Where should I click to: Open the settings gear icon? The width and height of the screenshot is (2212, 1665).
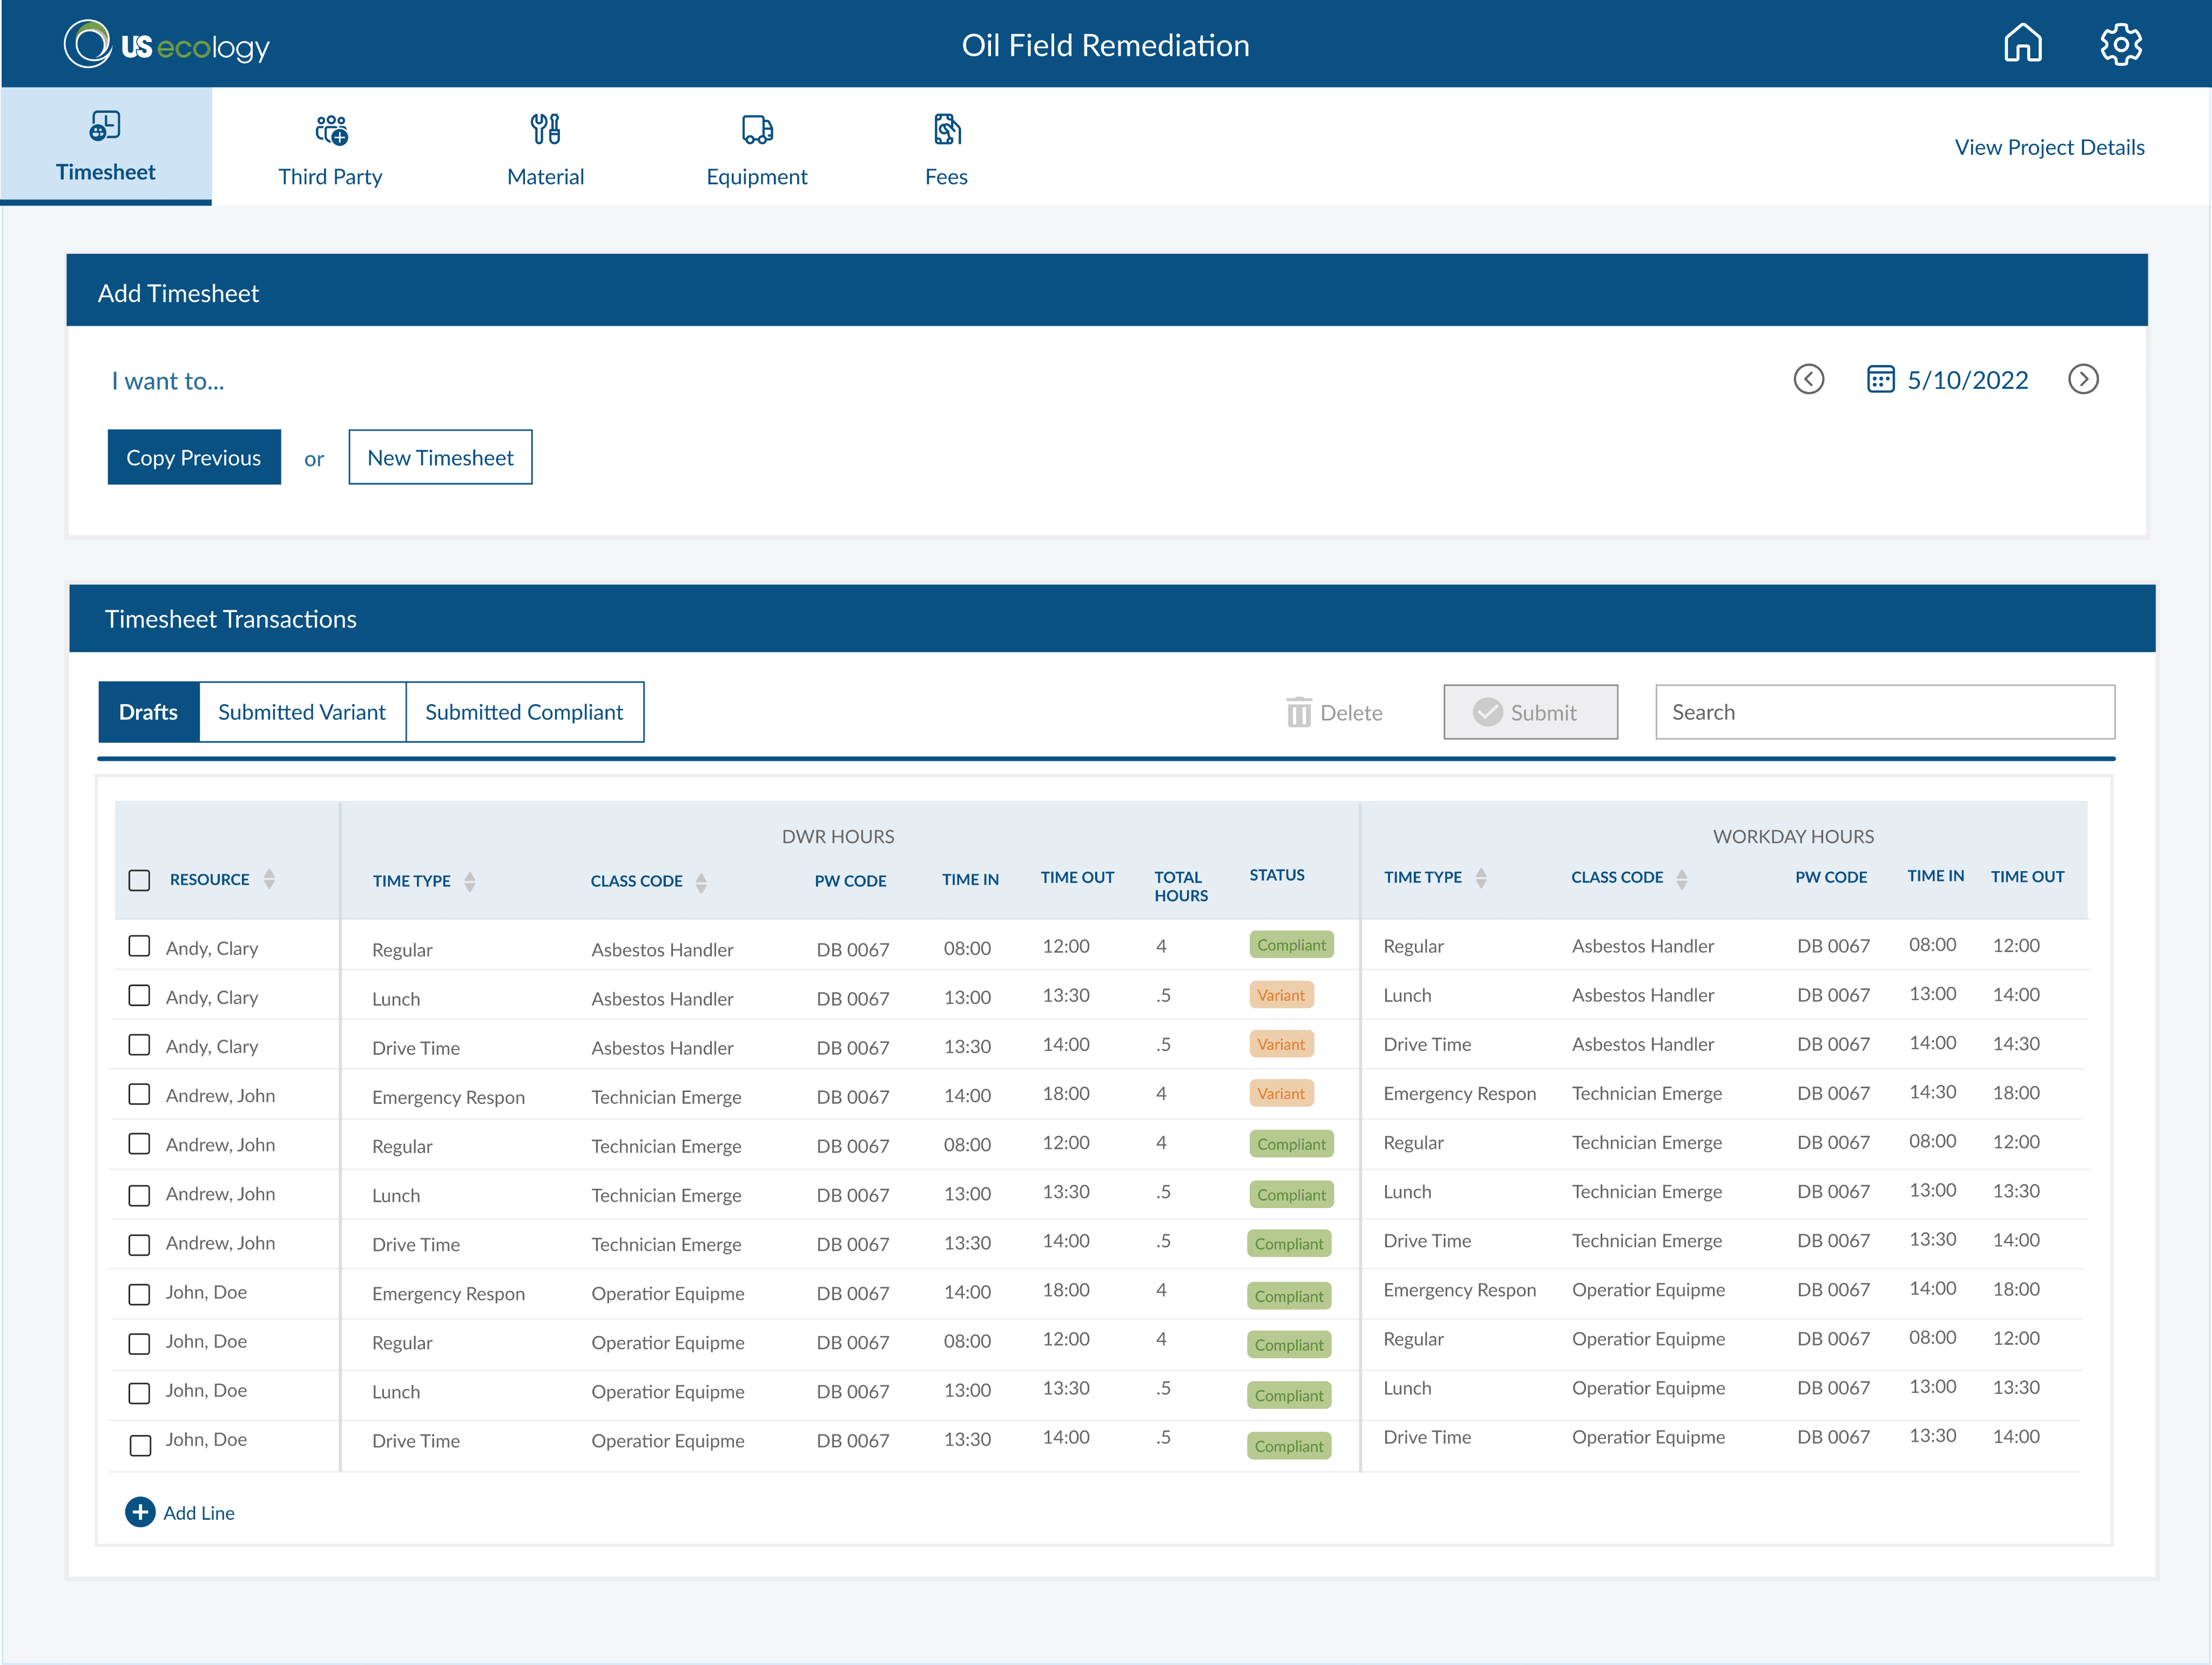[2120, 44]
